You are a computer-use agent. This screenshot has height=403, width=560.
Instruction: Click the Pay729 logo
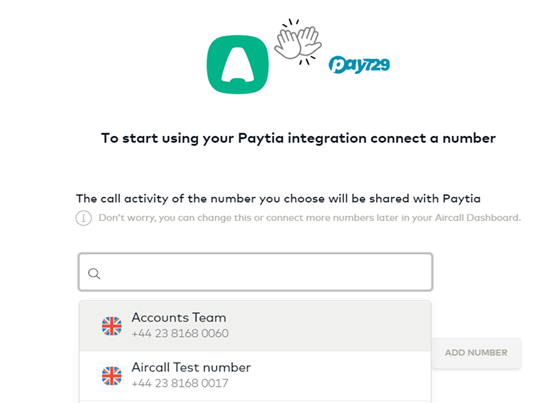pyautogui.click(x=359, y=65)
